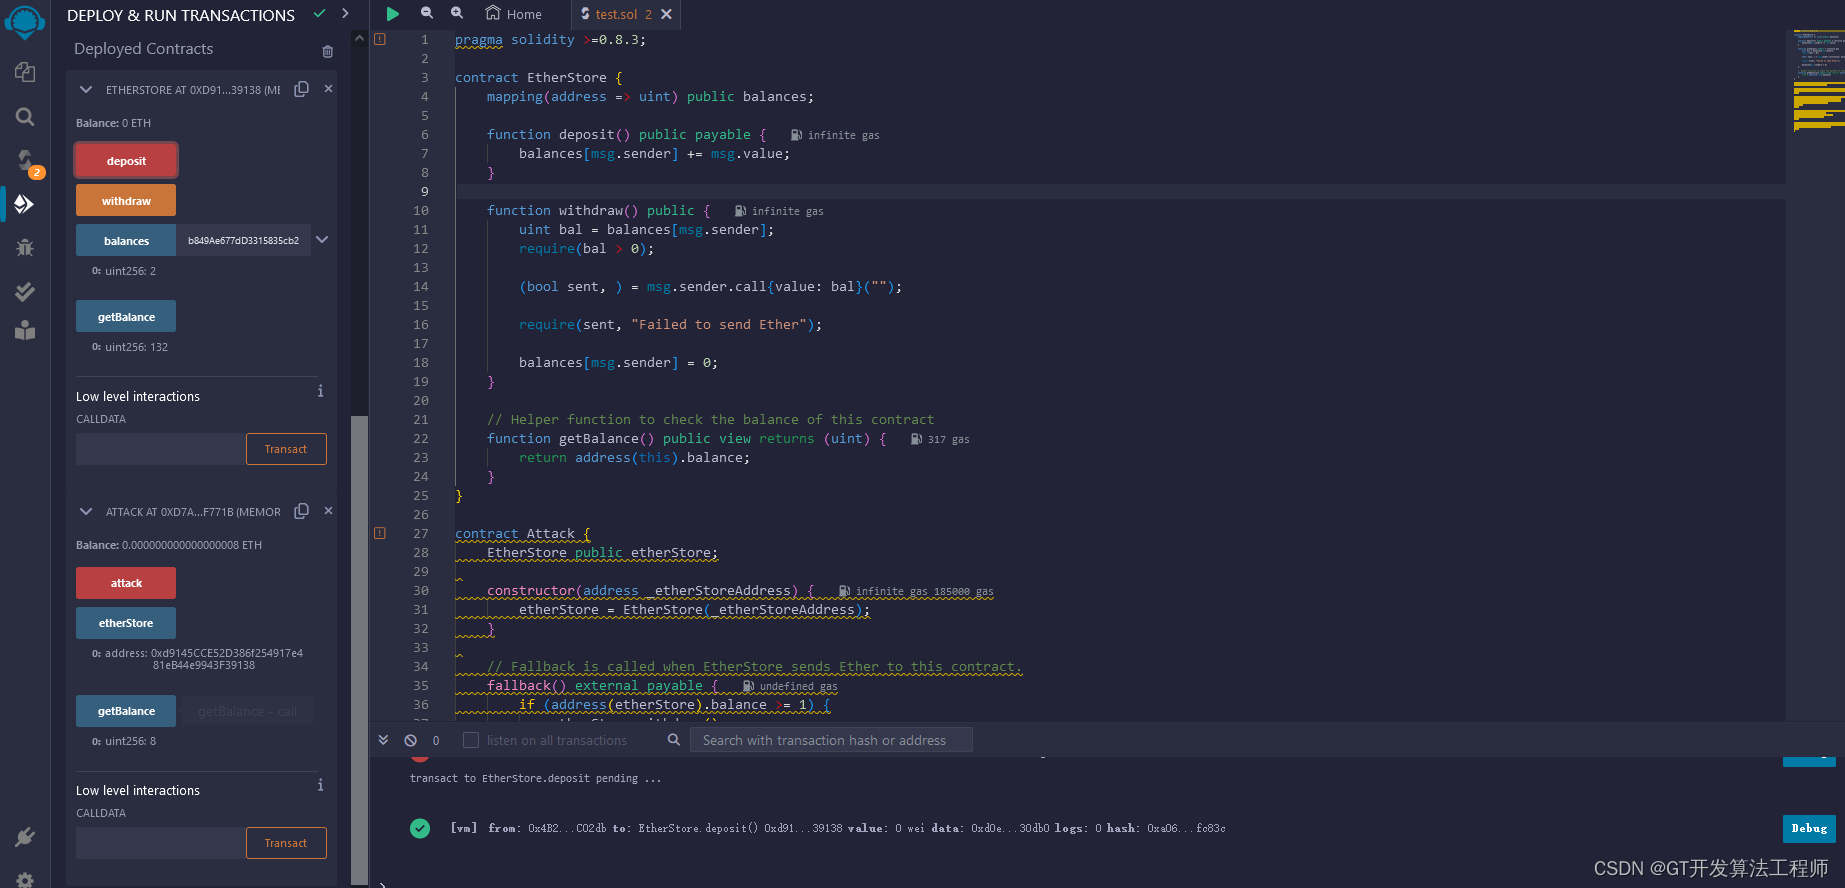Copy EtherStore contract address
Image resolution: width=1845 pixels, height=888 pixels.
(x=301, y=89)
